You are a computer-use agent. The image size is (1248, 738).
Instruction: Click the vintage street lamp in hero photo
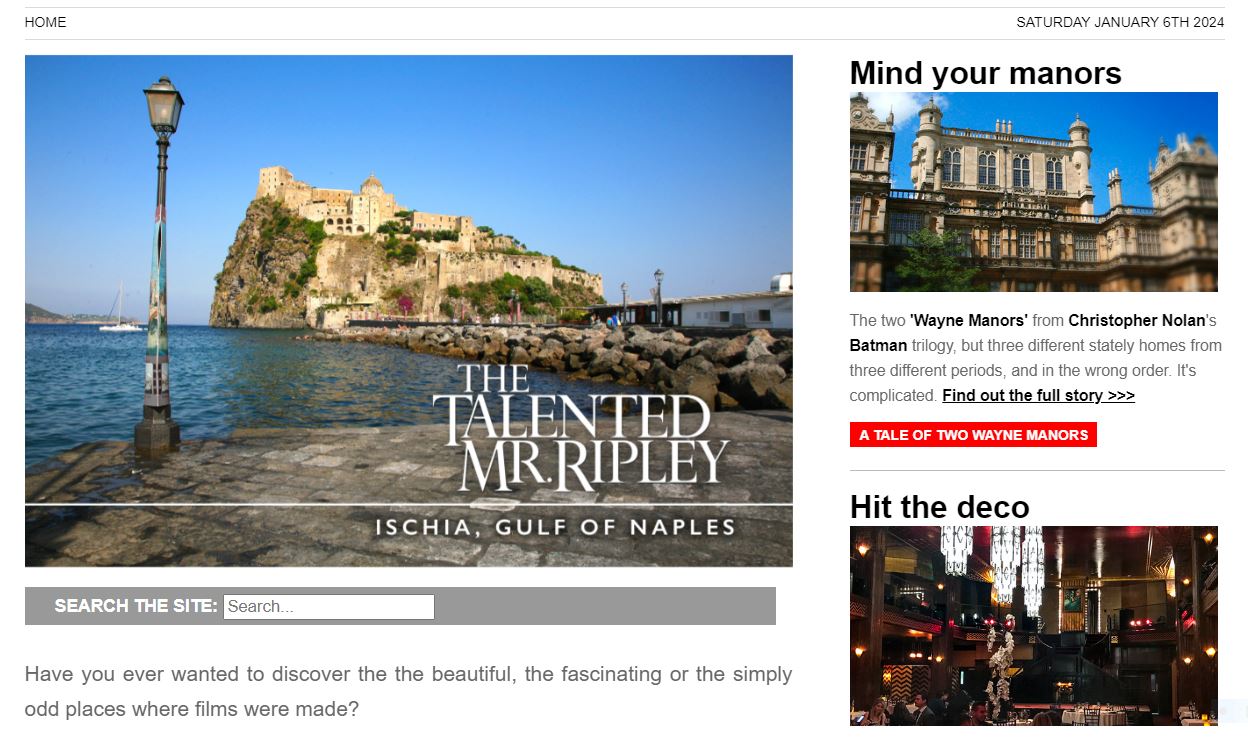pos(161,265)
